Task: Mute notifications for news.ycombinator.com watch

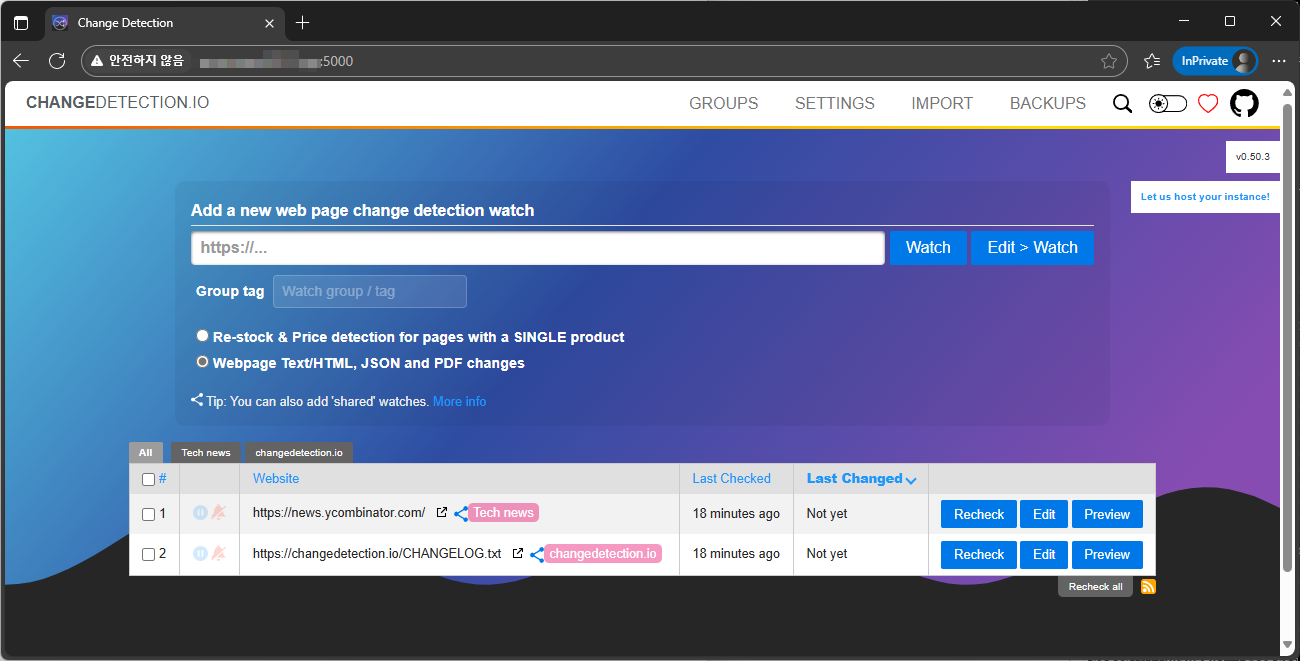Action: pos(218,513)
